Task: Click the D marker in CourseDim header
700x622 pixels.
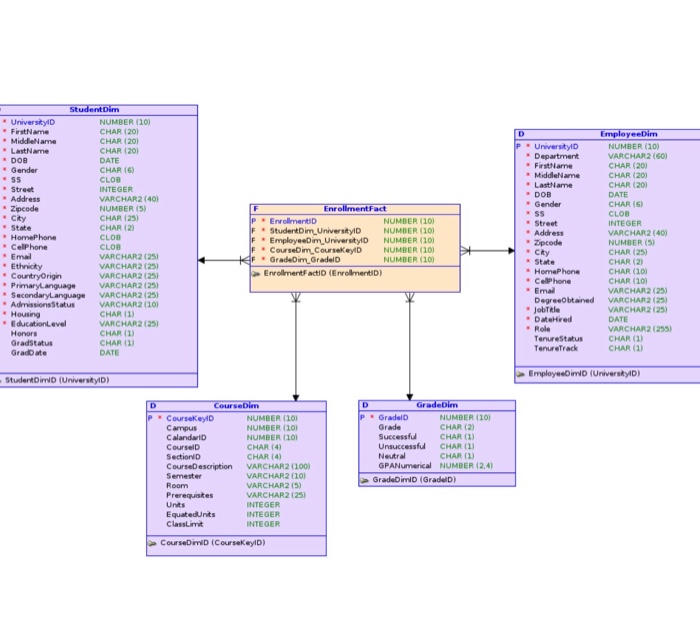Action: coord(153,405)
